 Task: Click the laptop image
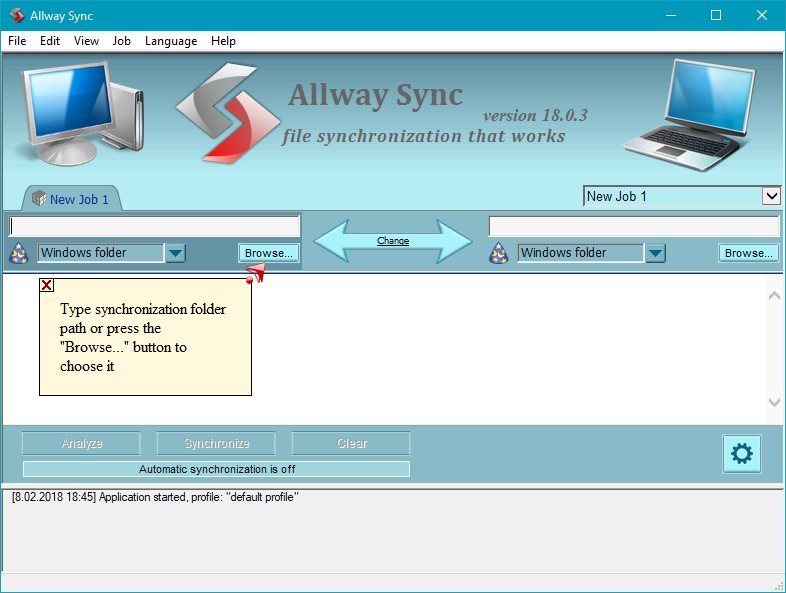pos(690,115)
